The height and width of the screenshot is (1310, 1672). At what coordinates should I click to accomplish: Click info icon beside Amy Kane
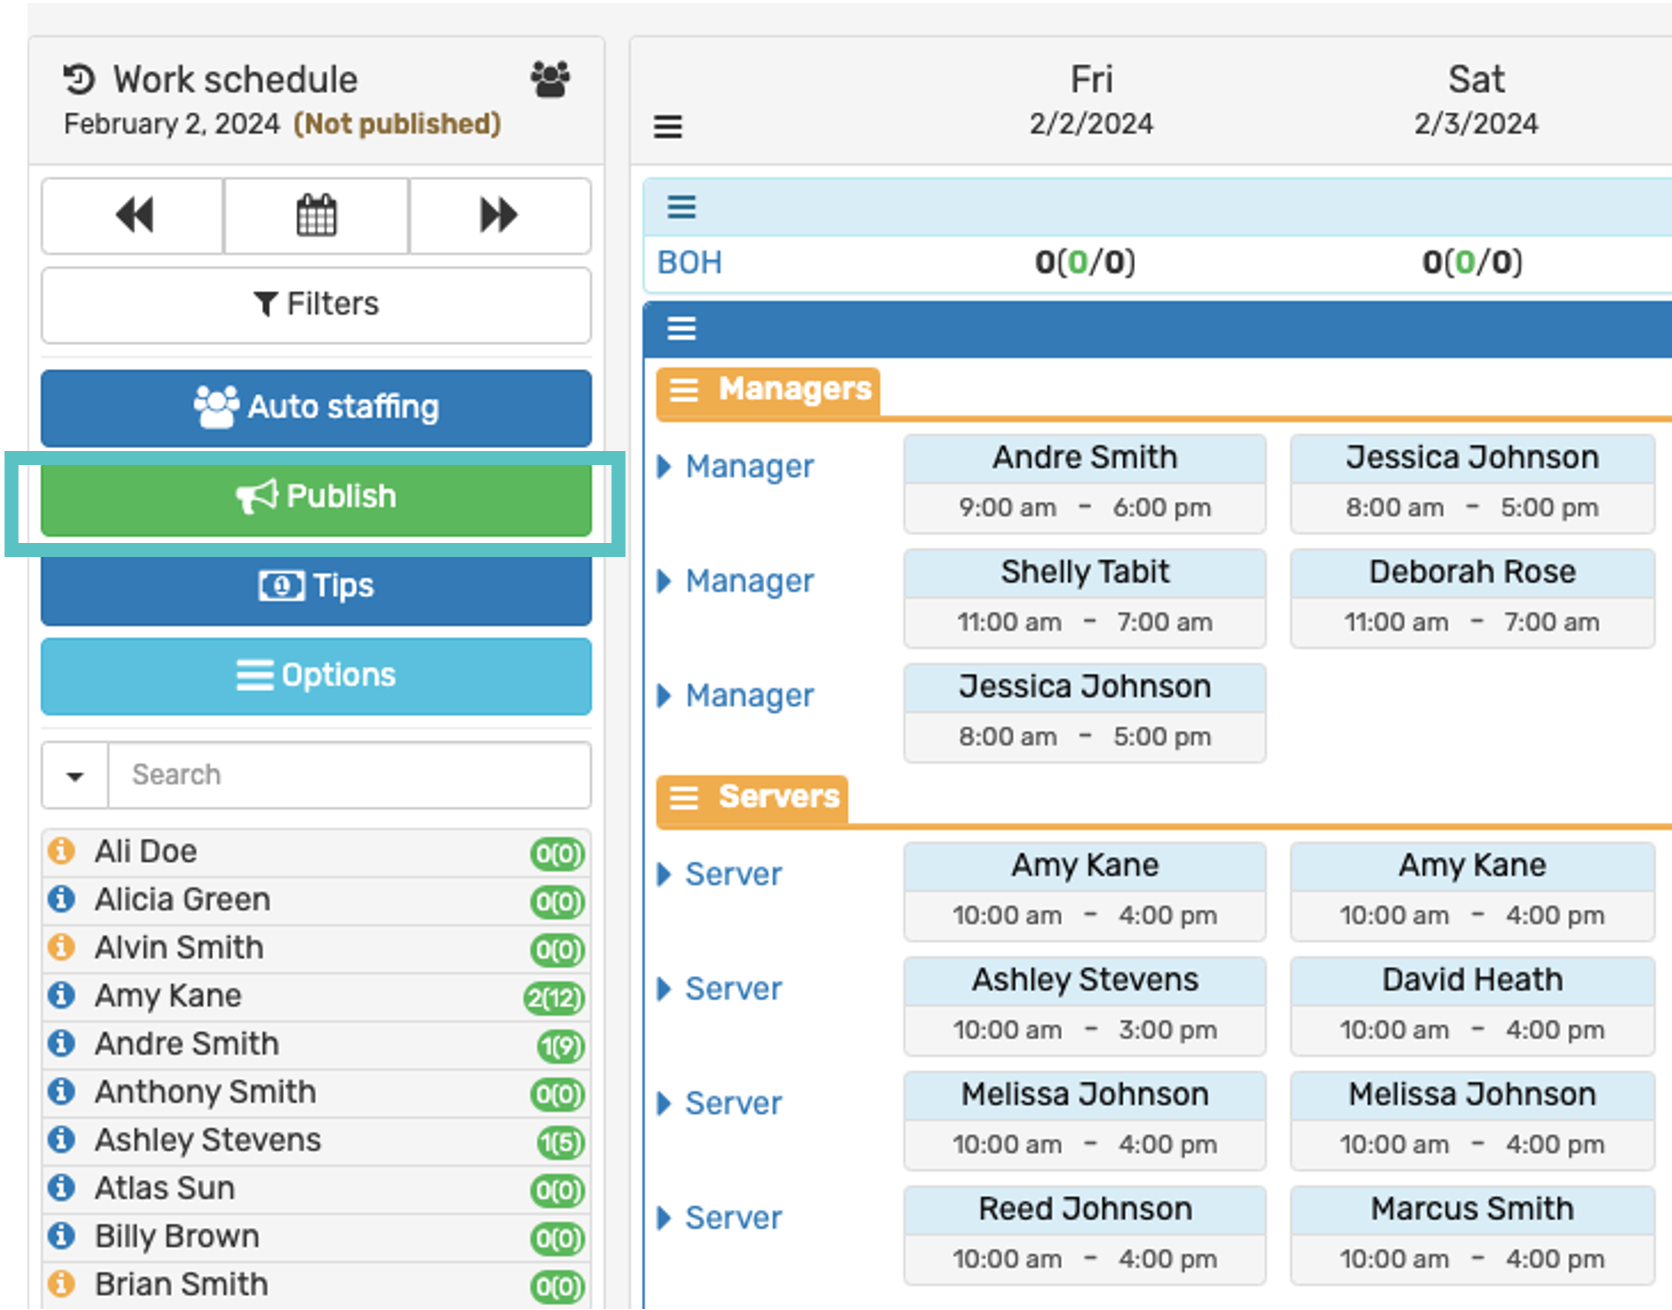(62, 995)
